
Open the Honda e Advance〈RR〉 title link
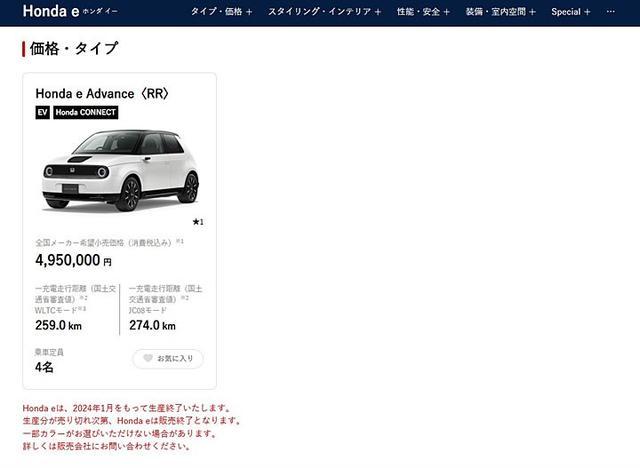(x=102, y=93)
